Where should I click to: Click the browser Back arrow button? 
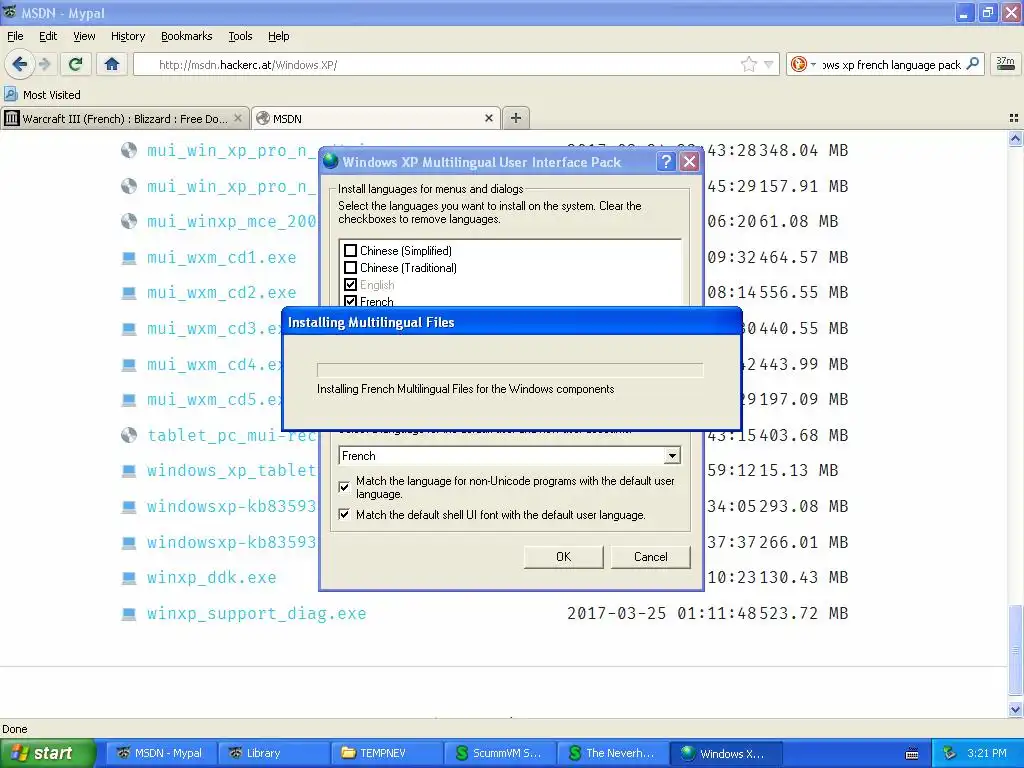tap(20, 64)
